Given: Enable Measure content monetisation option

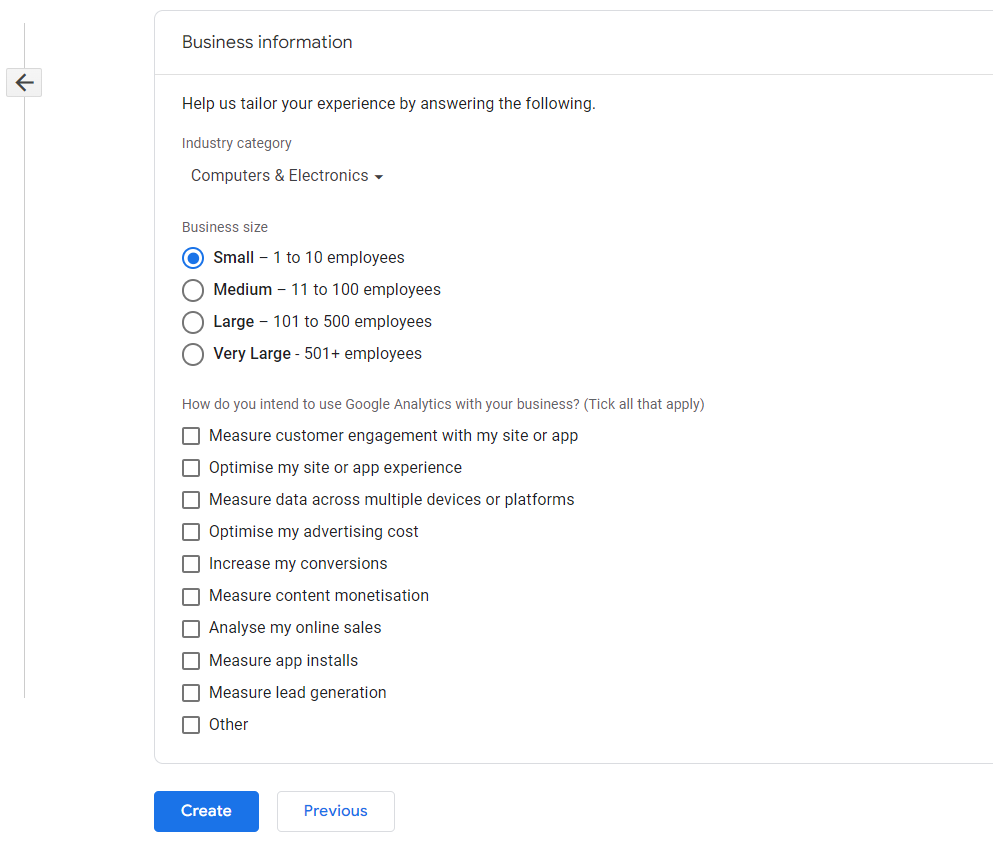Looking at the screenshot, I should coord(191,596).
